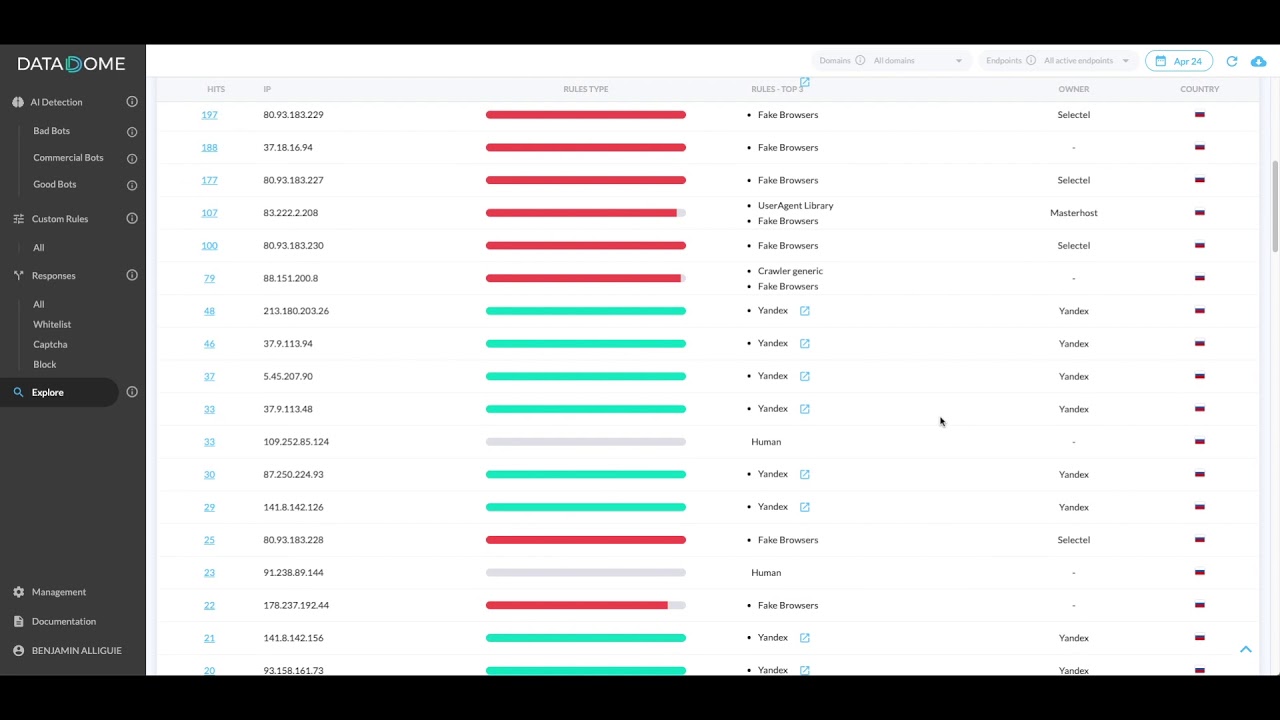Open Management in sidebar

tap(59, 592)
